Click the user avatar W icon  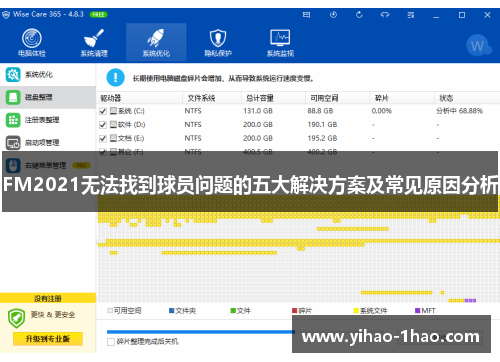[479, 46]
